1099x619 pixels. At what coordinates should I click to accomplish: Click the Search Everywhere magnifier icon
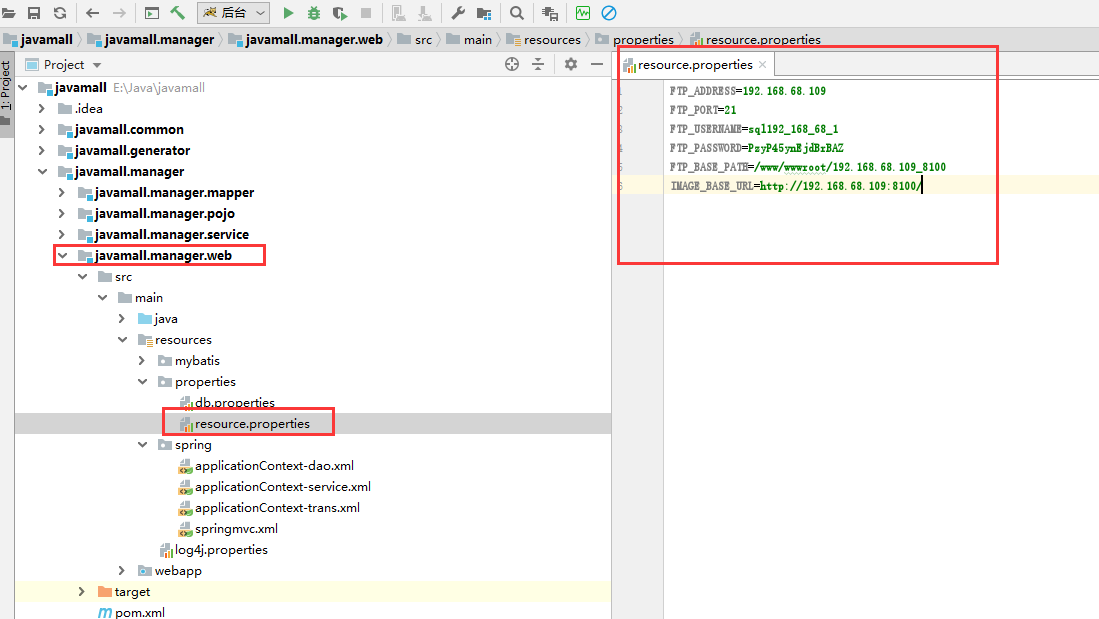(517, 13)
